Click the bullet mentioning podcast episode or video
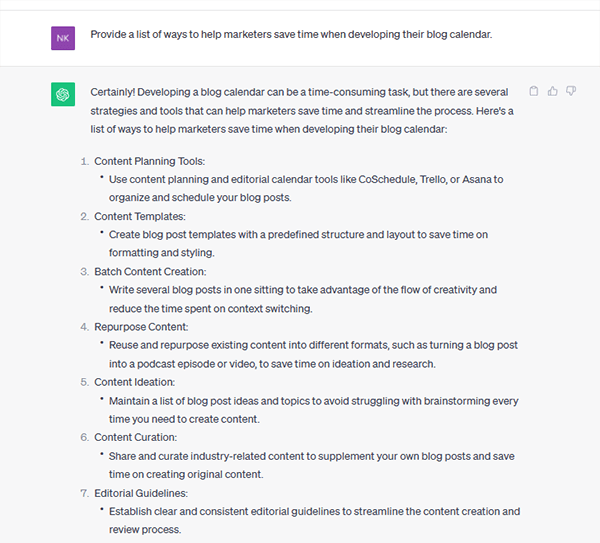Screen dimensions: 600x543 [300, 354]
